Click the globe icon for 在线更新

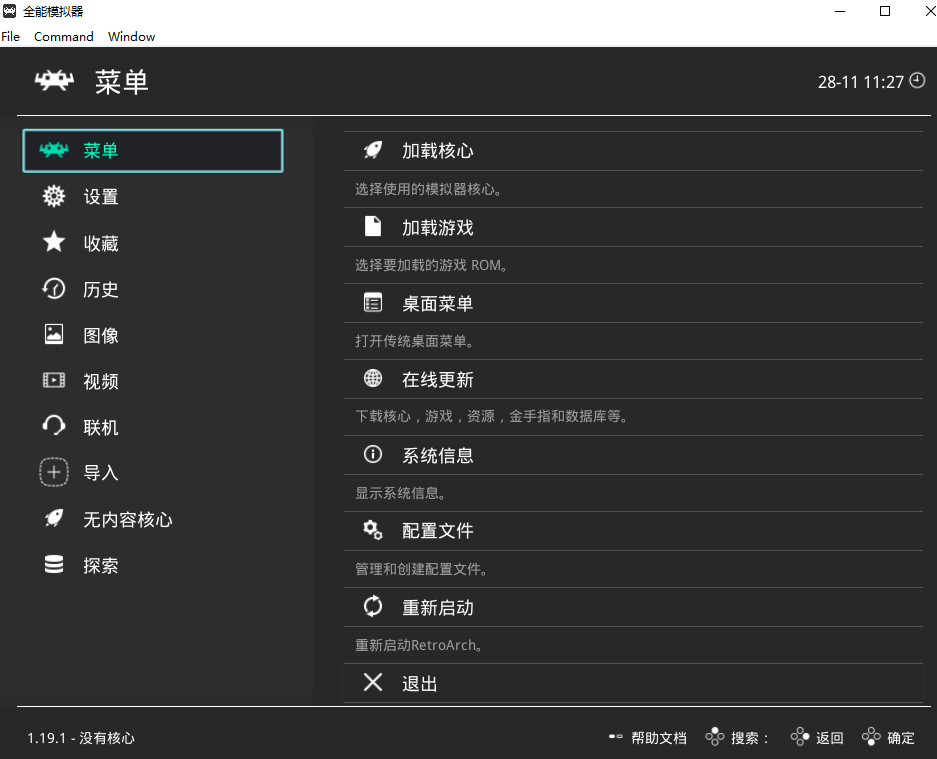[x=373, y=378]
